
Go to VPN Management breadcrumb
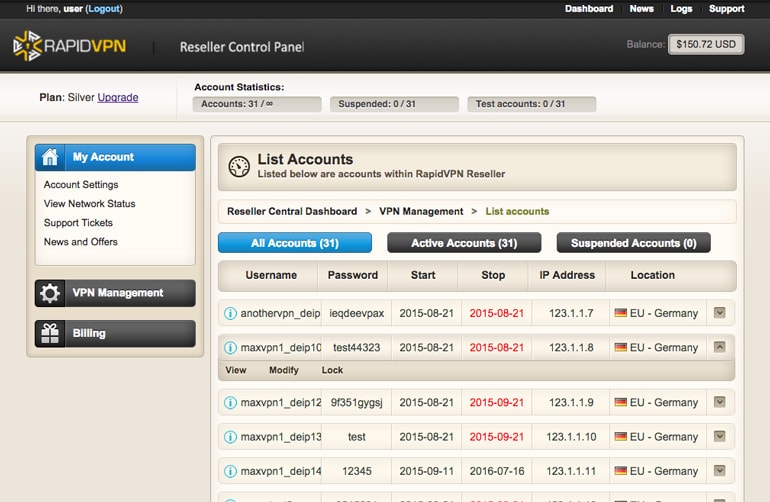(421, 212)
